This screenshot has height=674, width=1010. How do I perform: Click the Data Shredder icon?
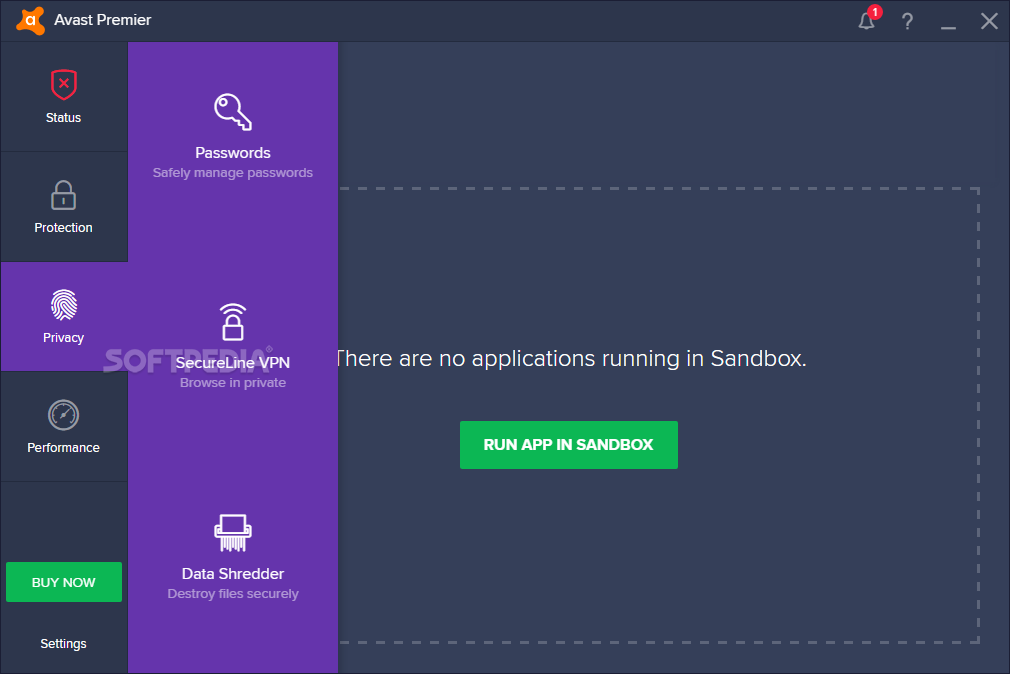pyautogui.click(x=233, y=533)
